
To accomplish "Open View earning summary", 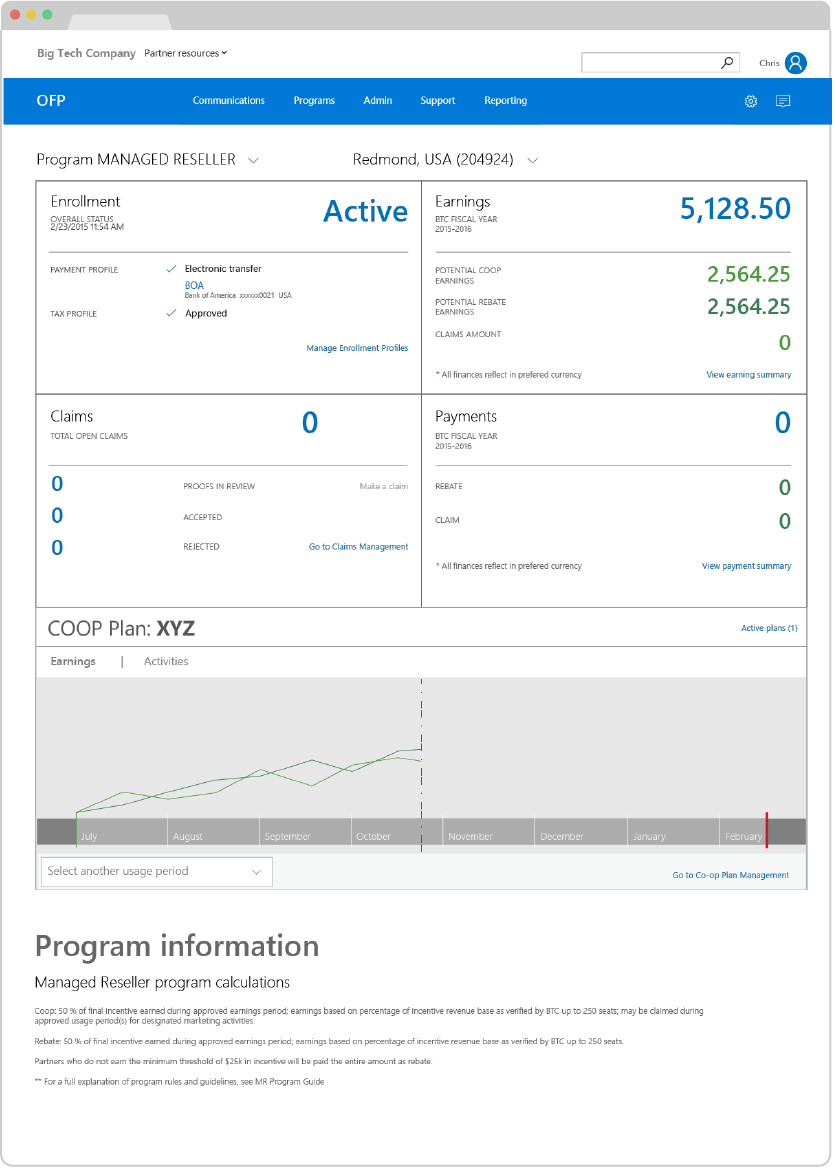I will [746, 373].
